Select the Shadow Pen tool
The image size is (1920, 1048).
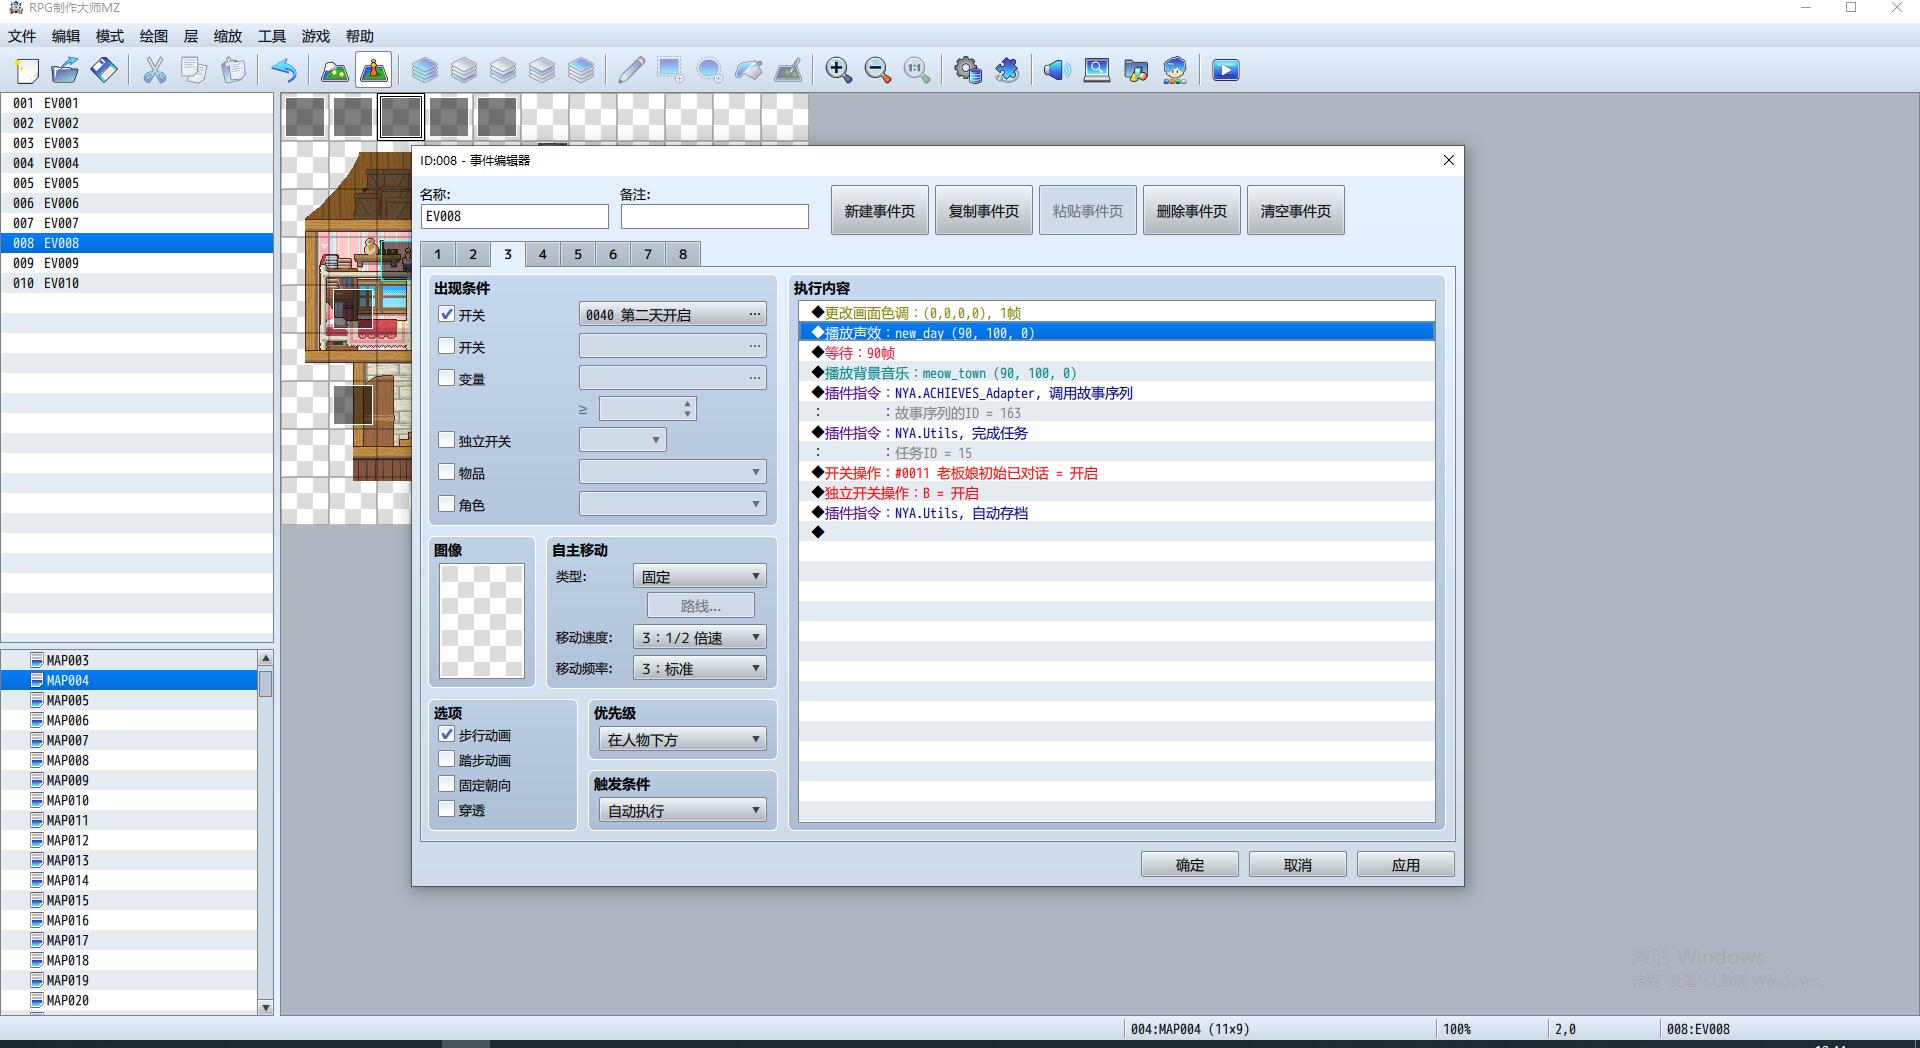[788, 70]
